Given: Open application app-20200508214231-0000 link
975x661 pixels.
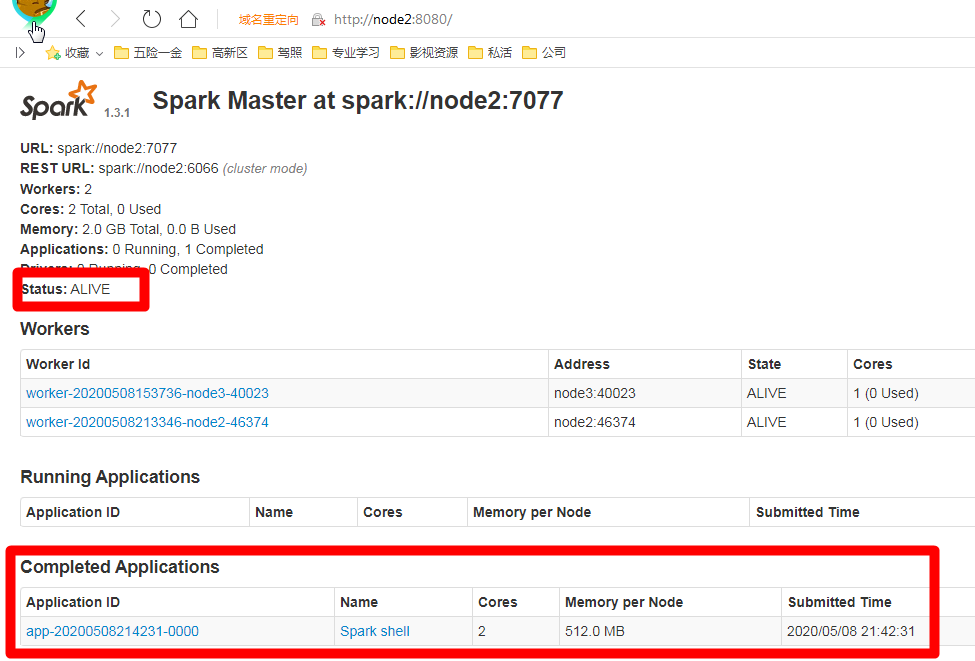Looking at the screenshot, I should 113,631.
